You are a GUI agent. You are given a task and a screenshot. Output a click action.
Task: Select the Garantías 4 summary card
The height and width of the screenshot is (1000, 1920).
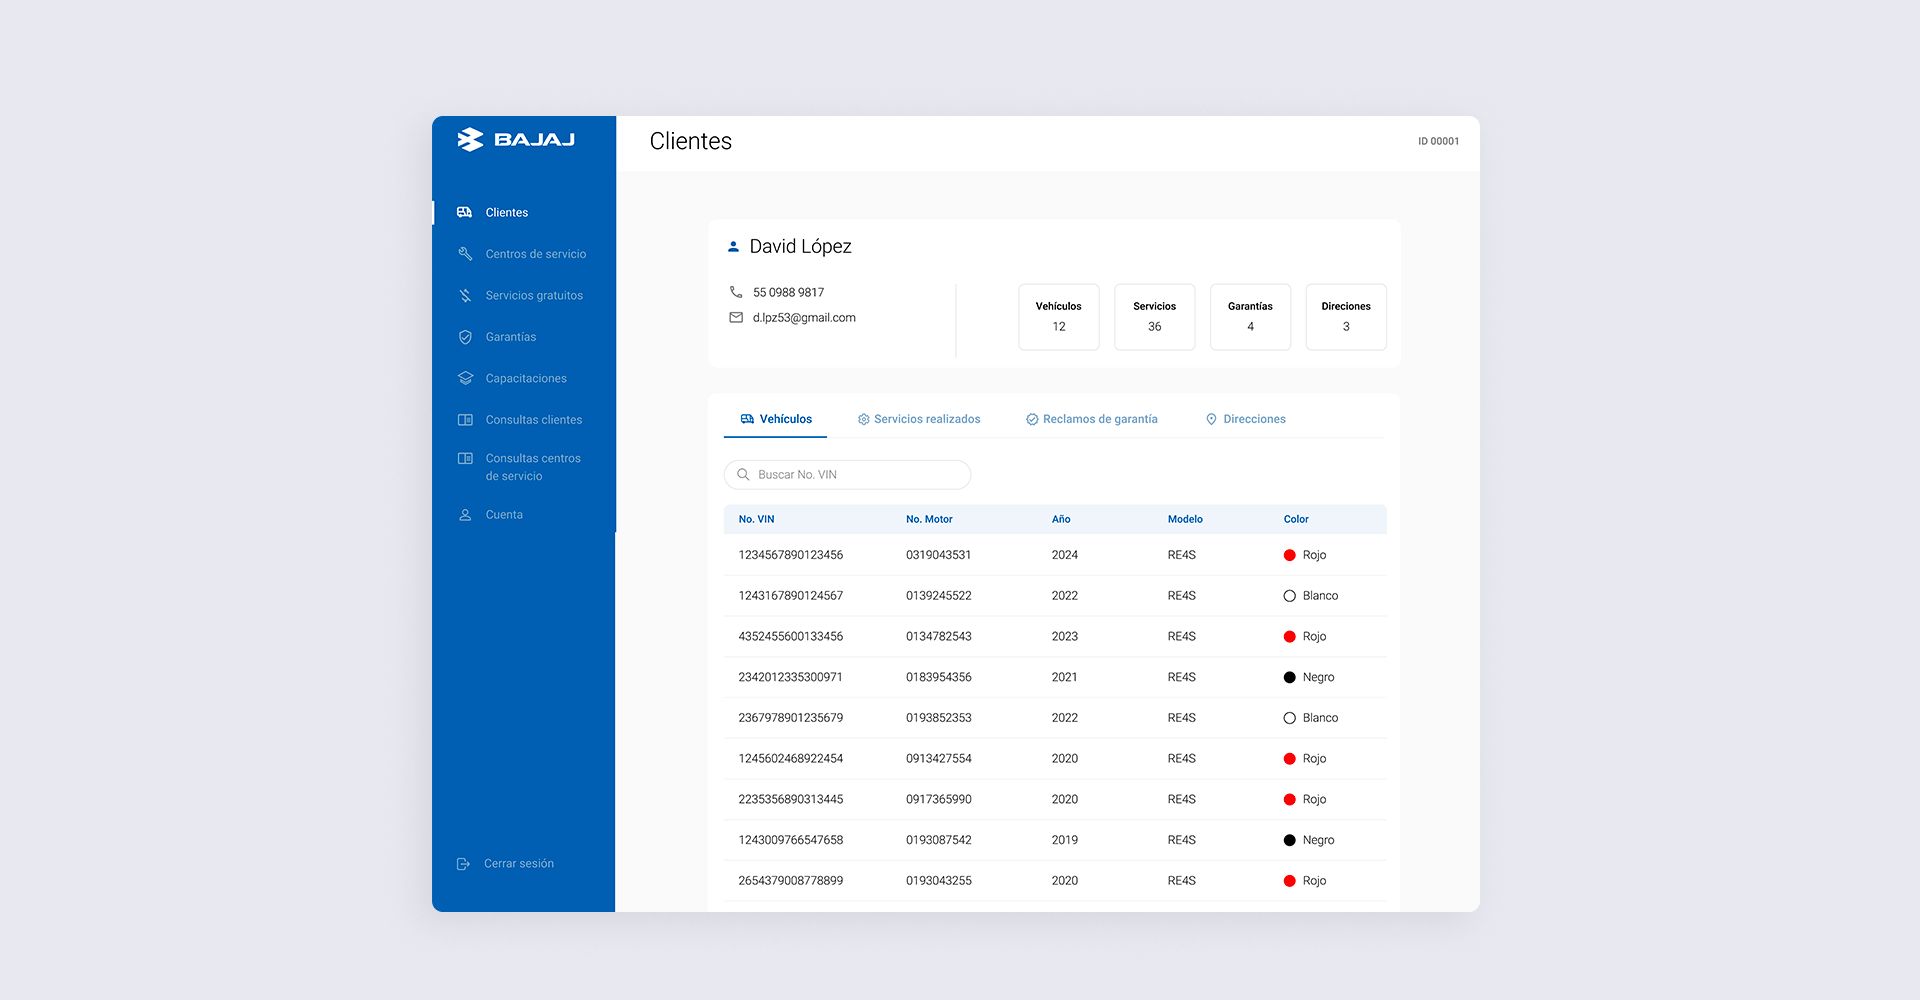[x=1250, y=317]
